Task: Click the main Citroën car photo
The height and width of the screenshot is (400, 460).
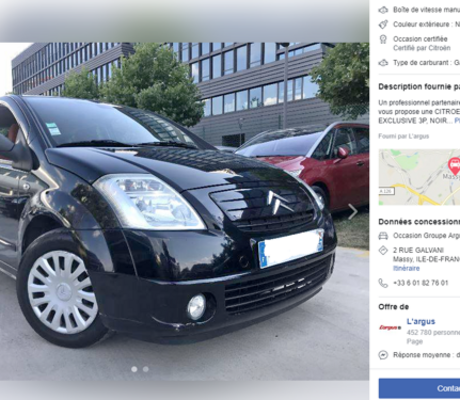Action: tap(184, 211)
